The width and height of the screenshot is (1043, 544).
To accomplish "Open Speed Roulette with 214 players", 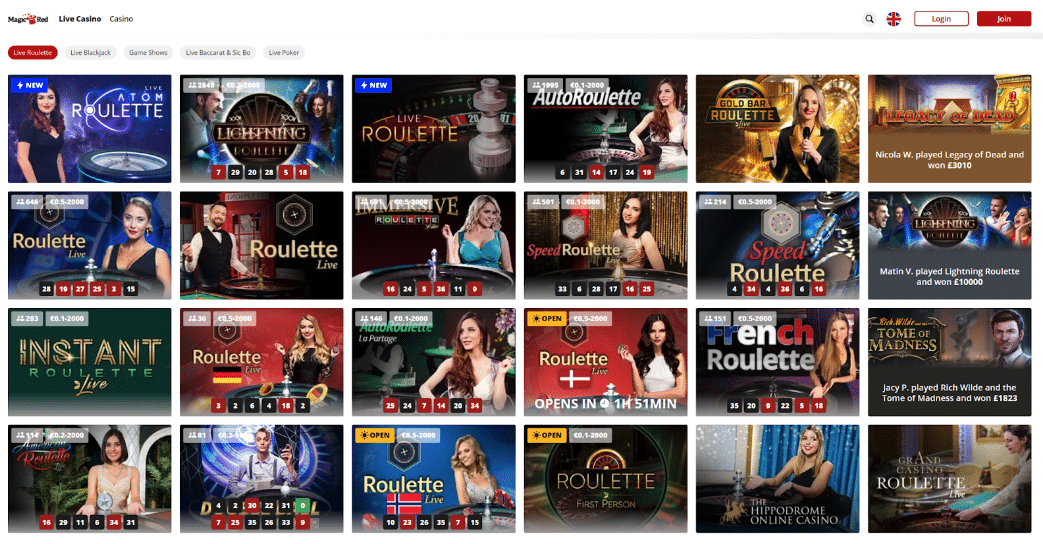I will 778,245.
